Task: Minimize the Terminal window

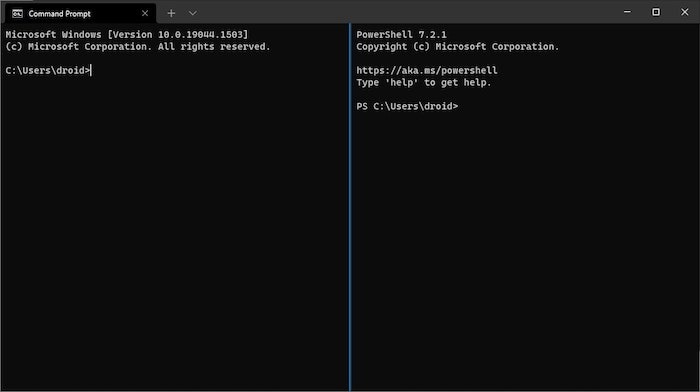Action: [x=627, y=12]
